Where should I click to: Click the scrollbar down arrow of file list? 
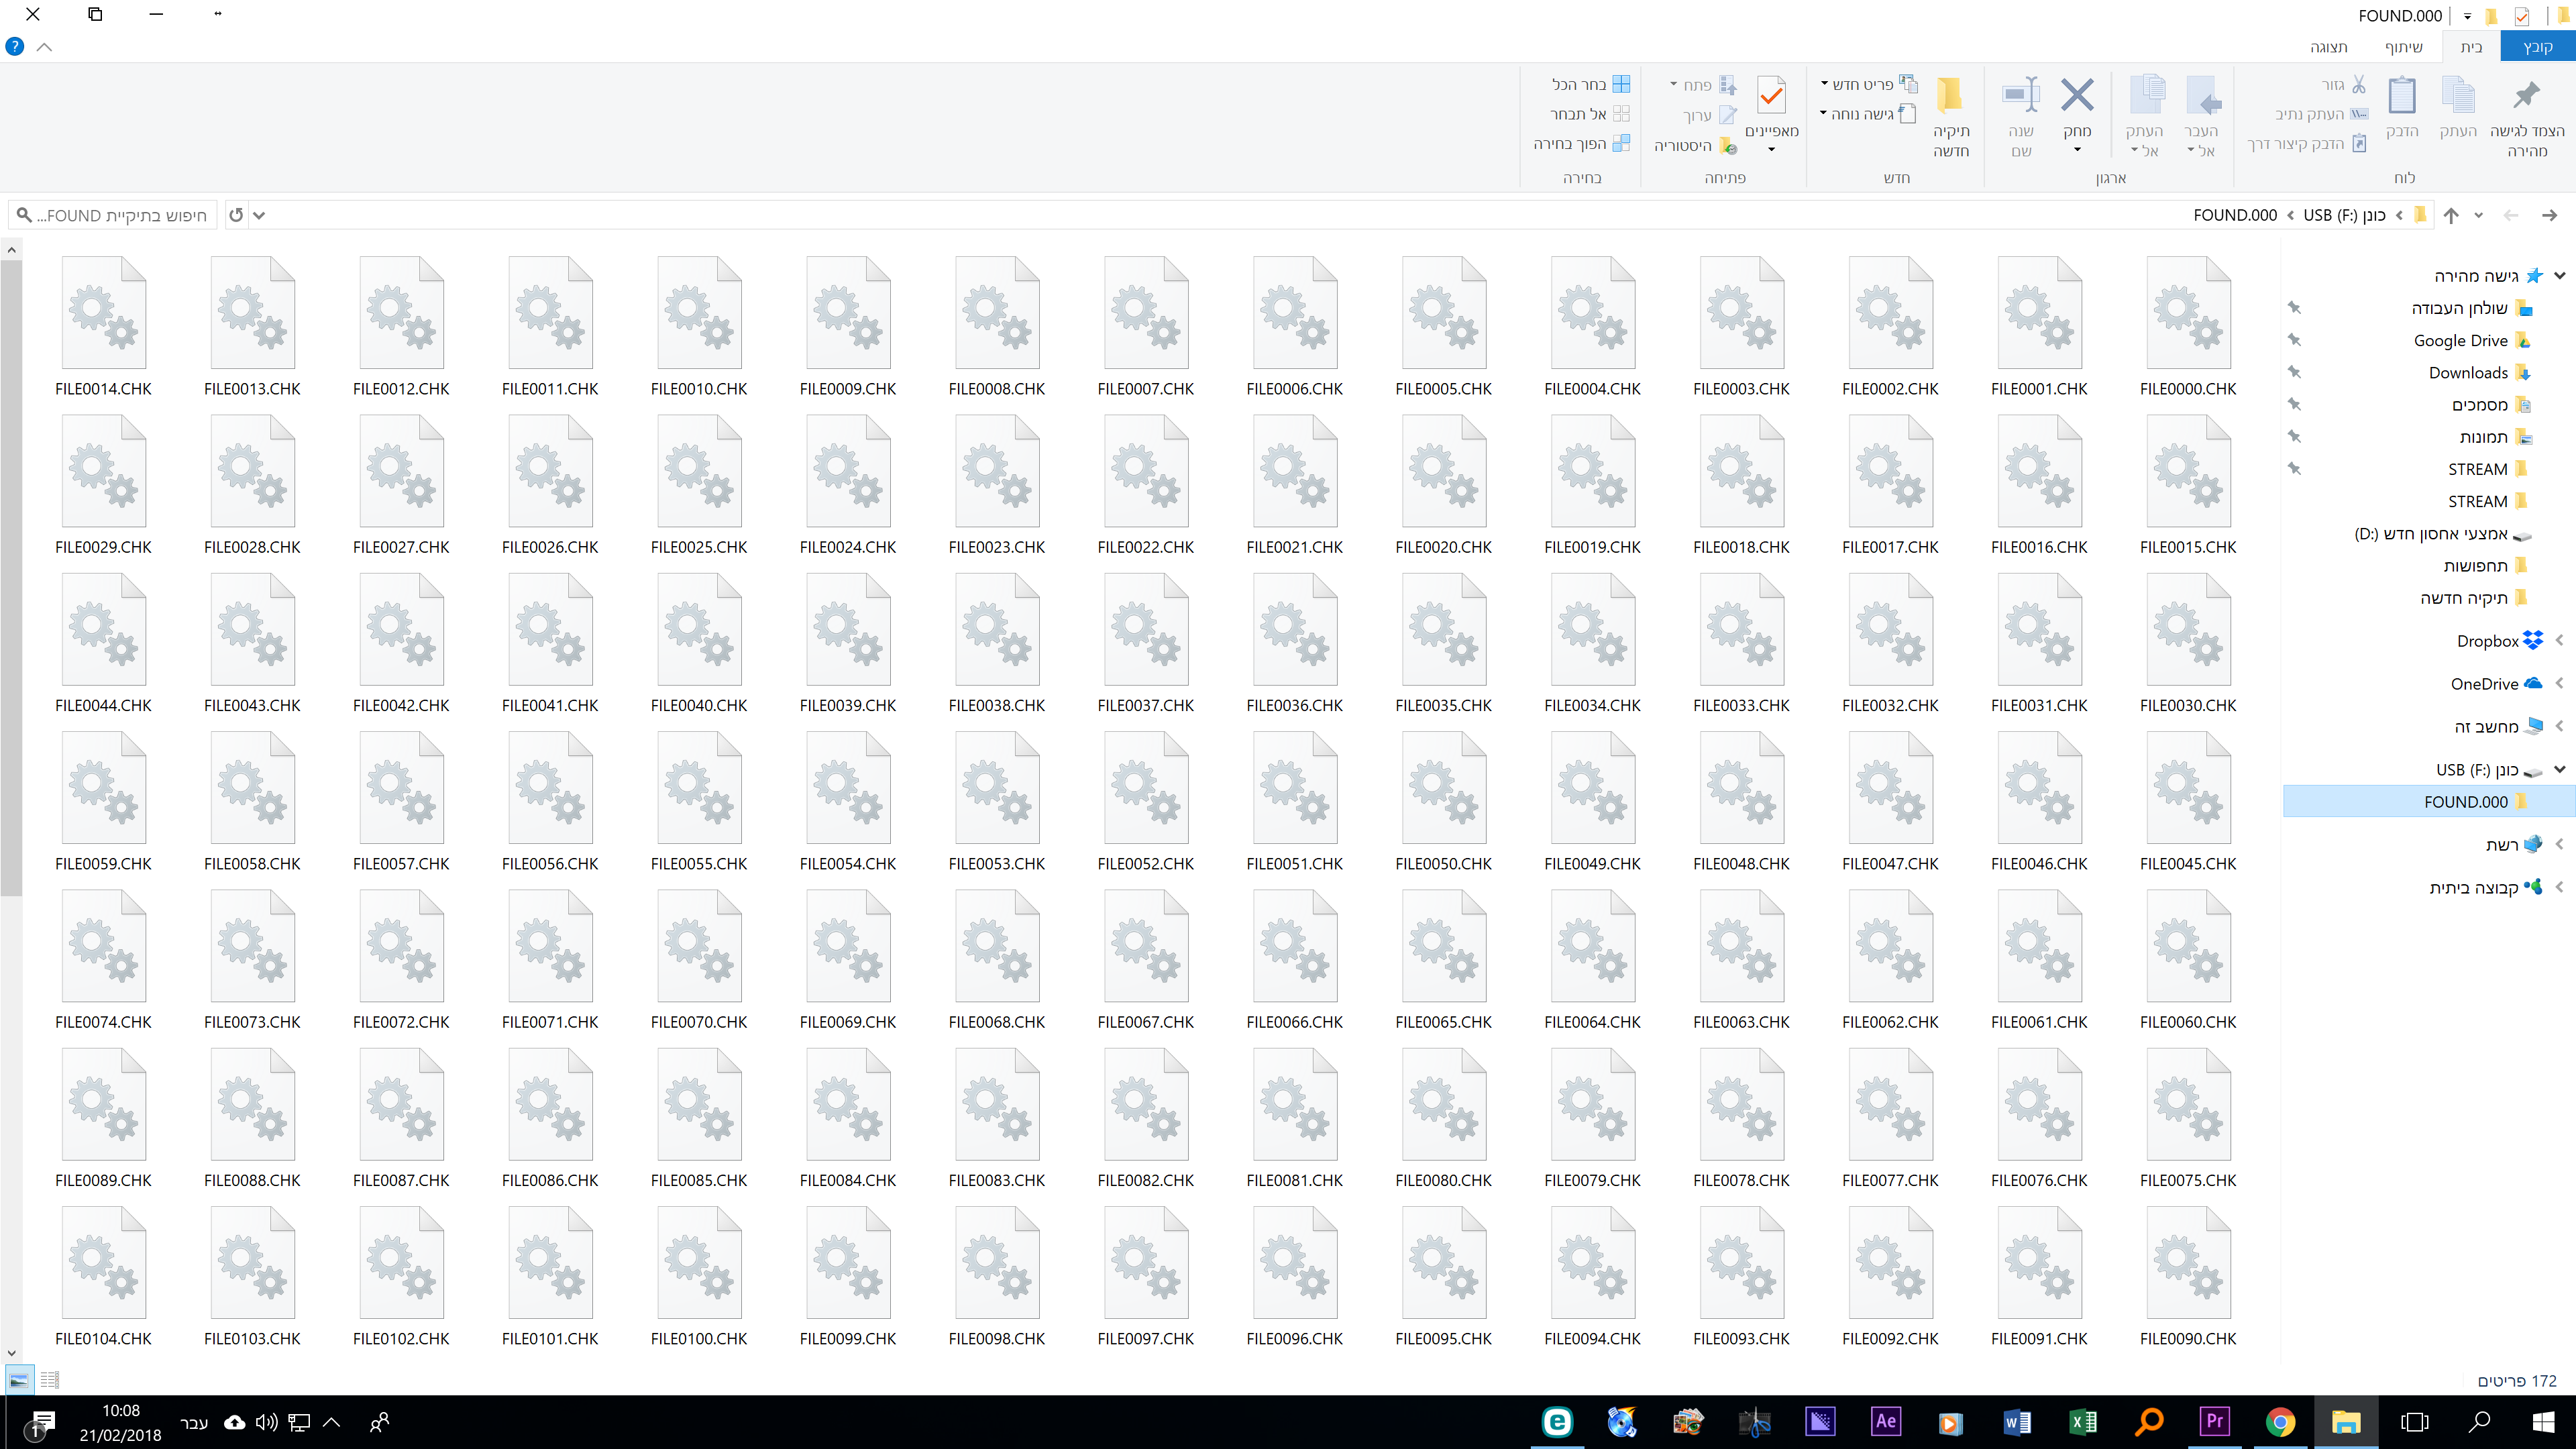click(x=11, y=1353)
